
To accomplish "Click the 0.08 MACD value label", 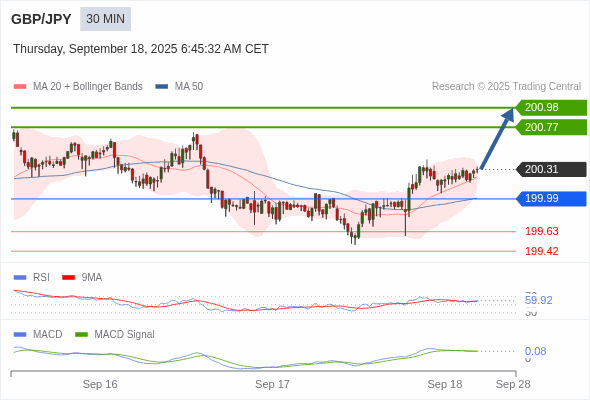I will coord(535,351).
